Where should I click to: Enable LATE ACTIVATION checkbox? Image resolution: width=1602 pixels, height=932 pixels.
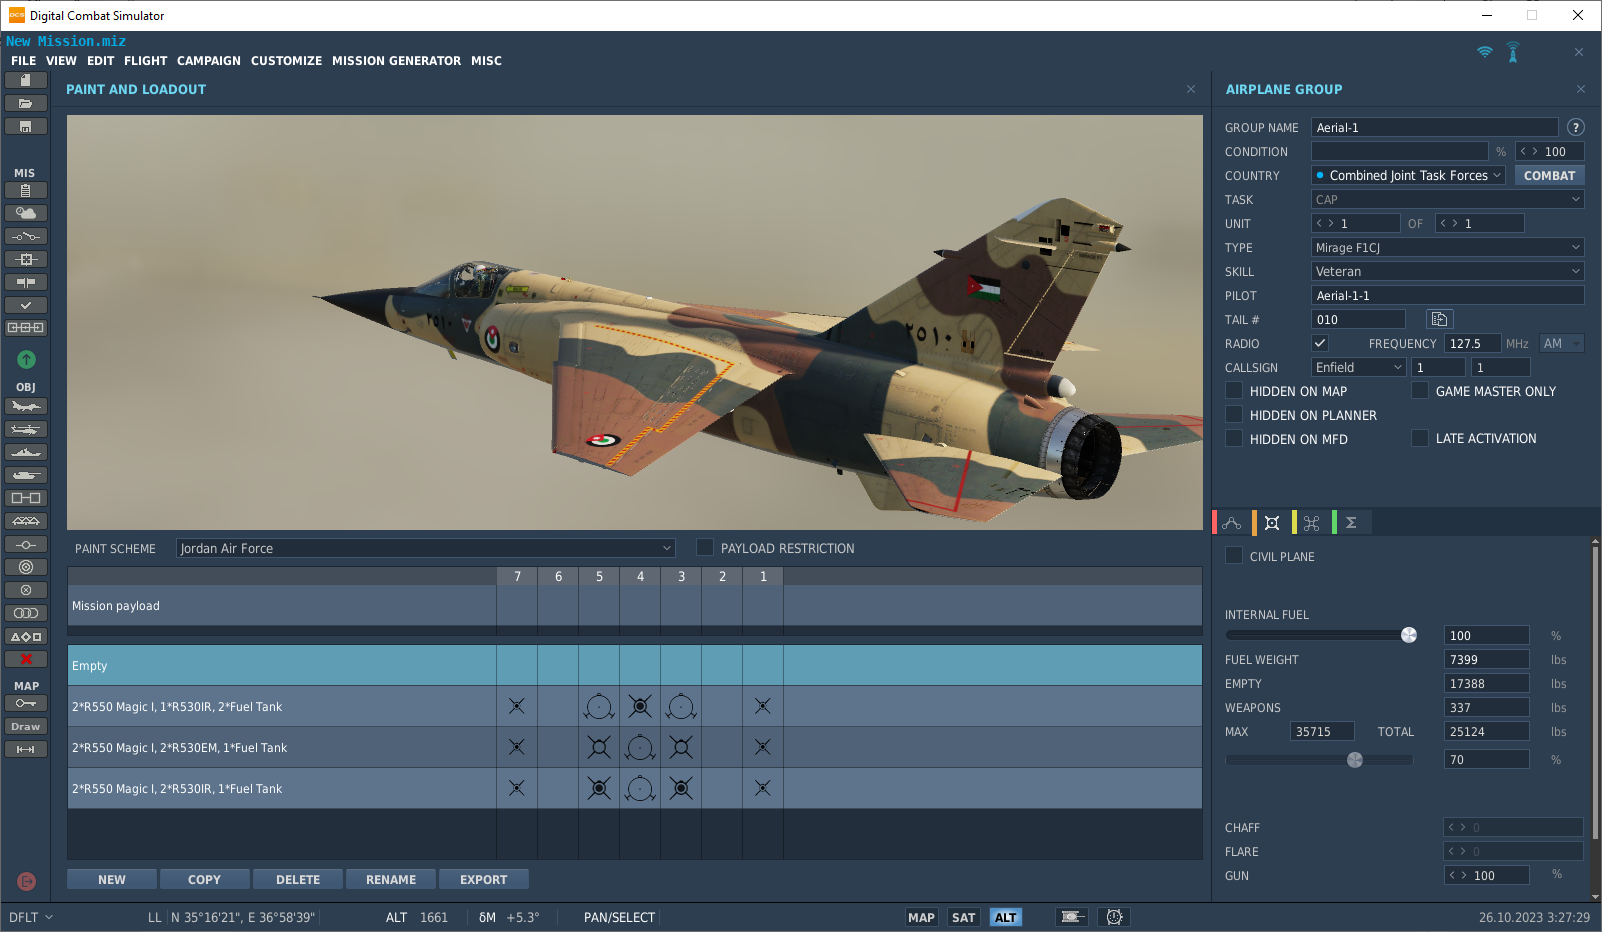click(x=1420, y=438)
